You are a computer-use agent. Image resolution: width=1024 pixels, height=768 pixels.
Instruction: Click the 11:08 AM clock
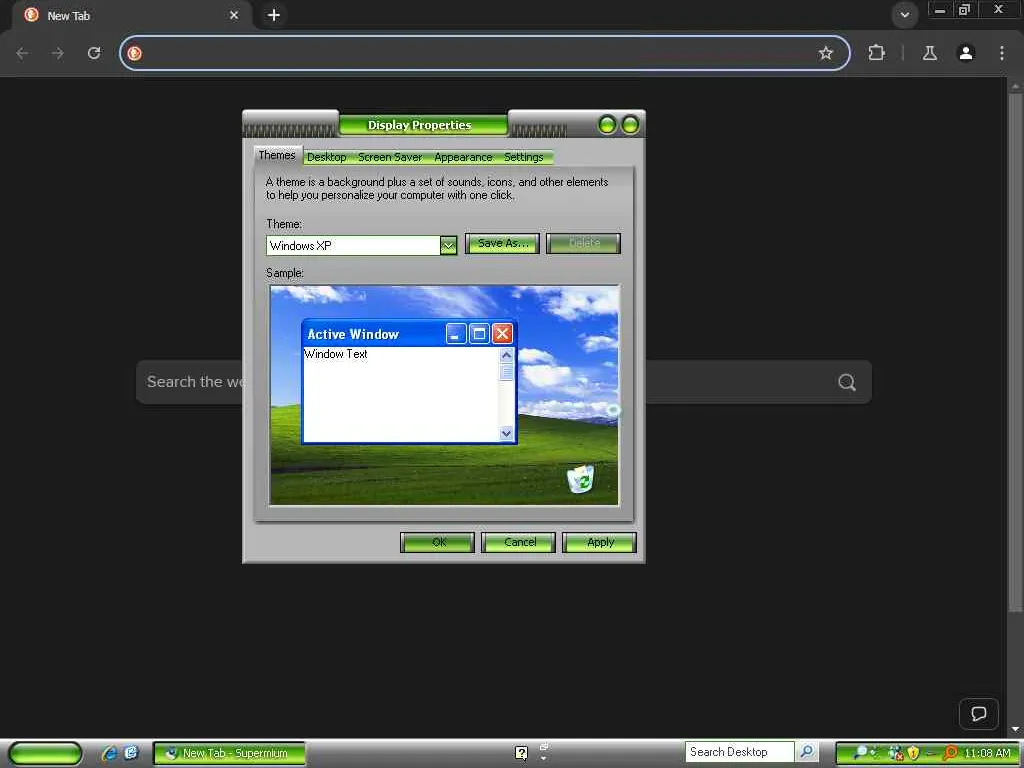(987, 753)
